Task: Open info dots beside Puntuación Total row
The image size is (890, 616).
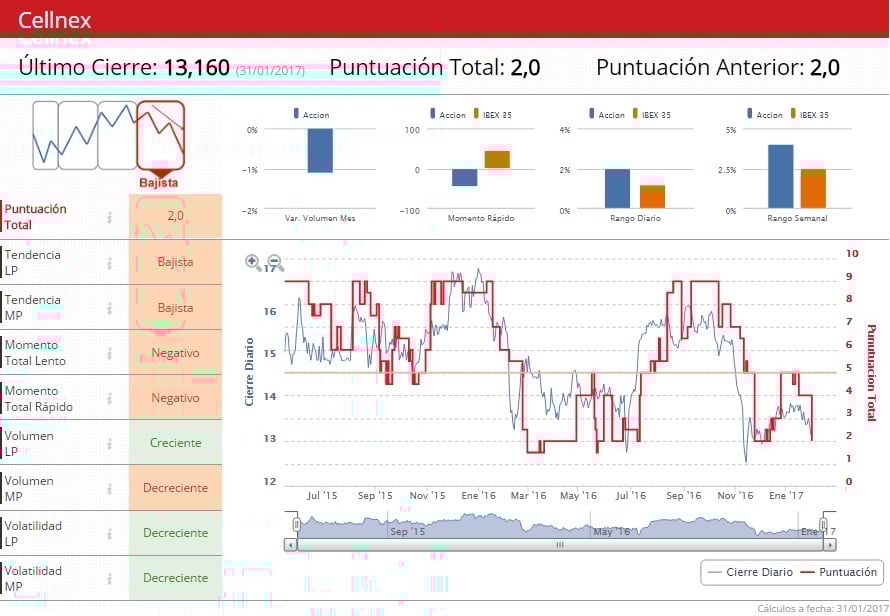Action: (x=110, y=217)
